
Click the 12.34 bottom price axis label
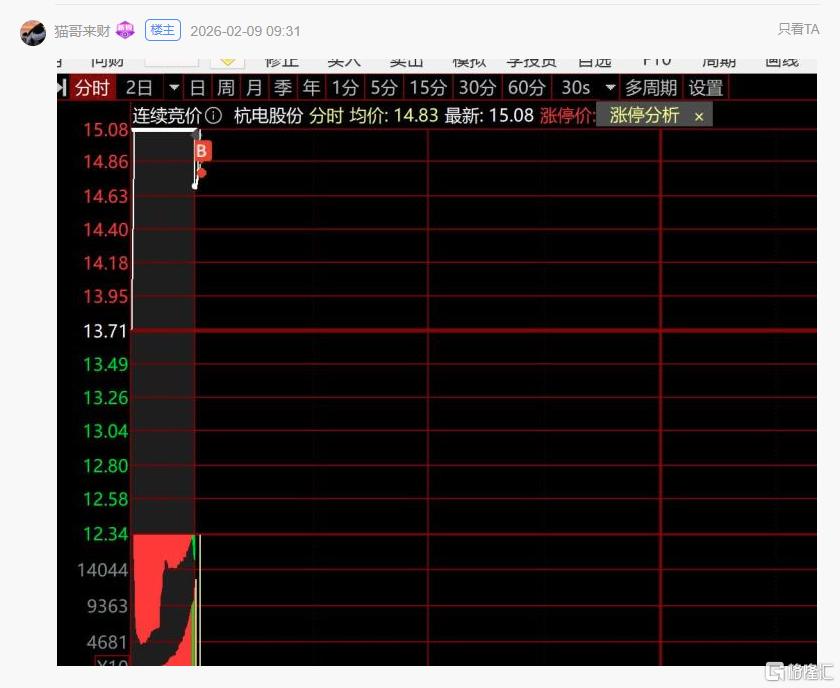point(106,534)
